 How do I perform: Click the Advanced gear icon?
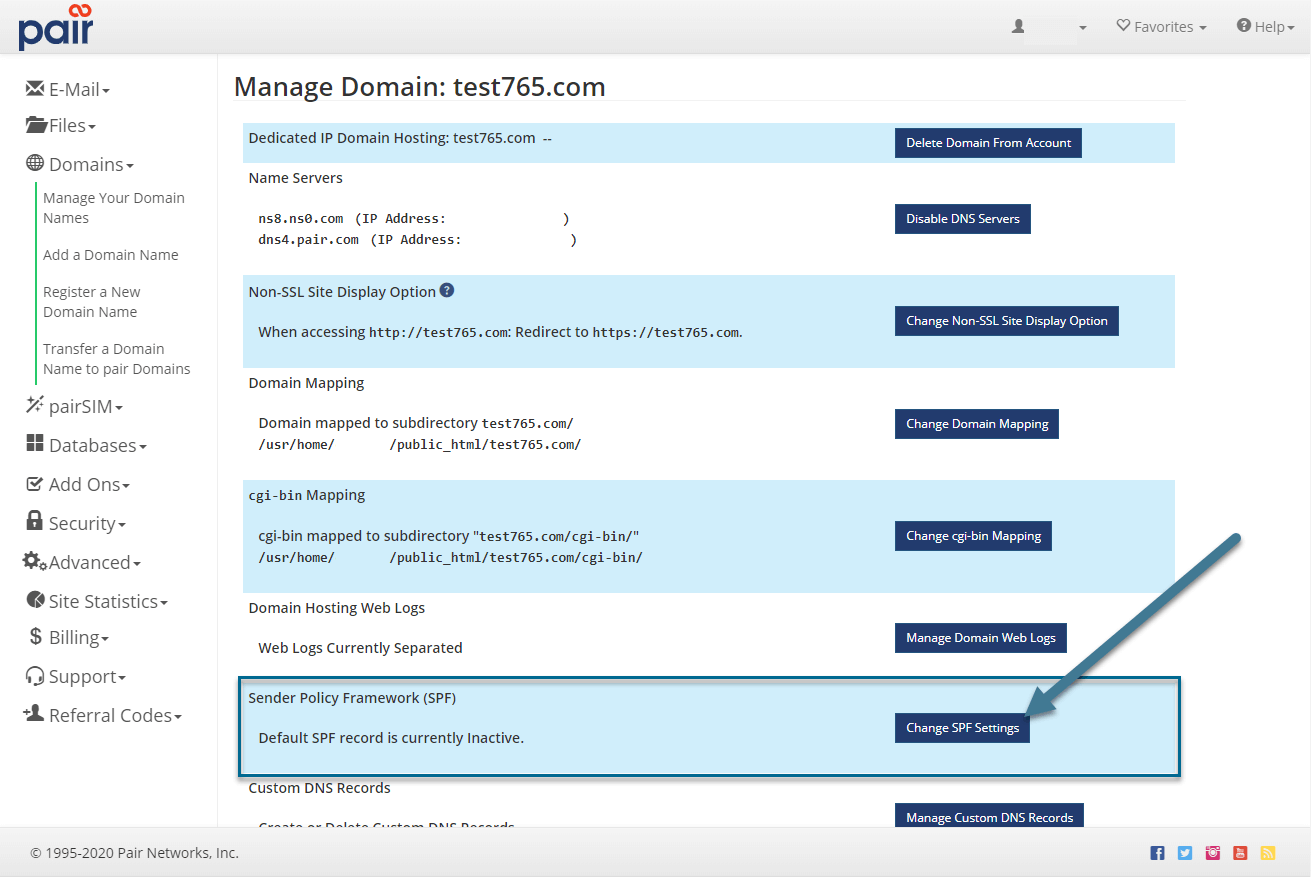(33, 561)
